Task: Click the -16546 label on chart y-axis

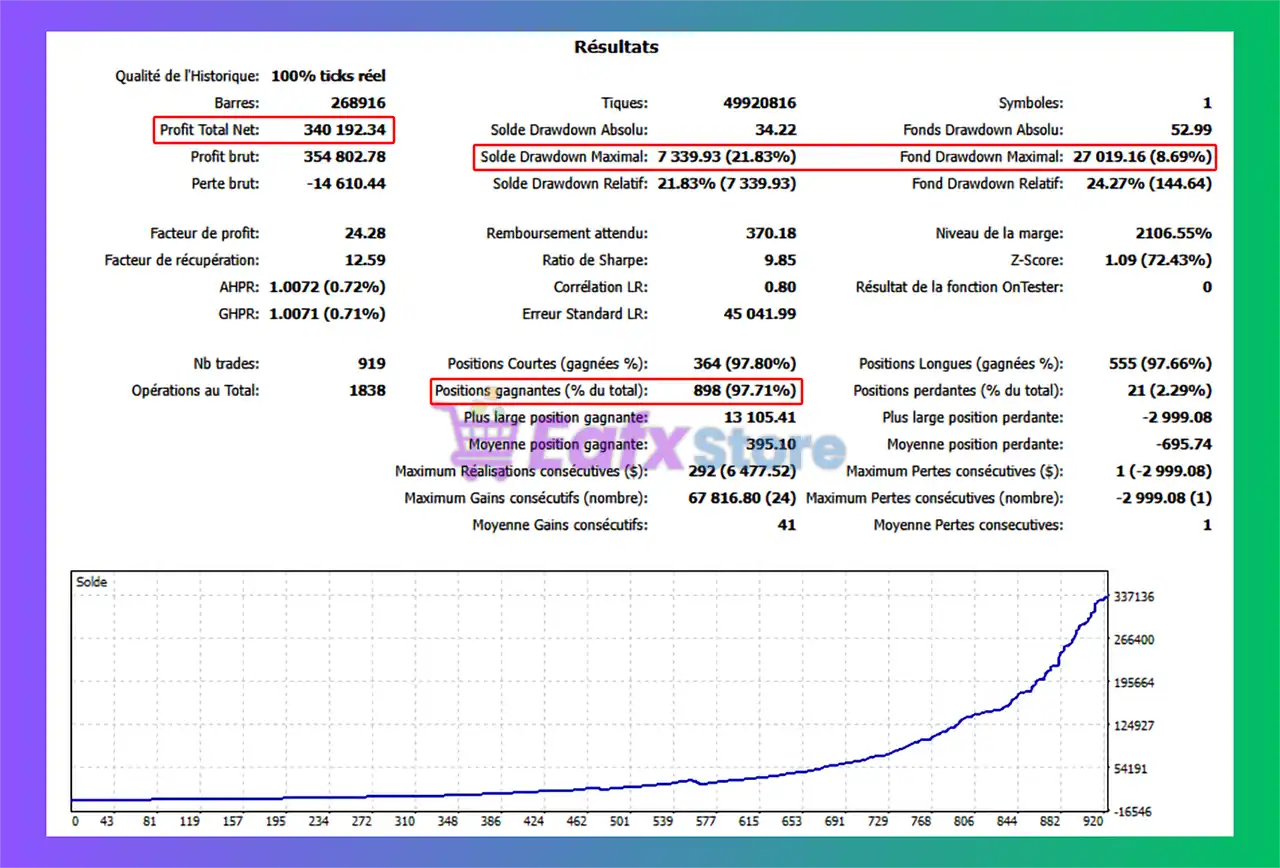Action: point(1135,812)
